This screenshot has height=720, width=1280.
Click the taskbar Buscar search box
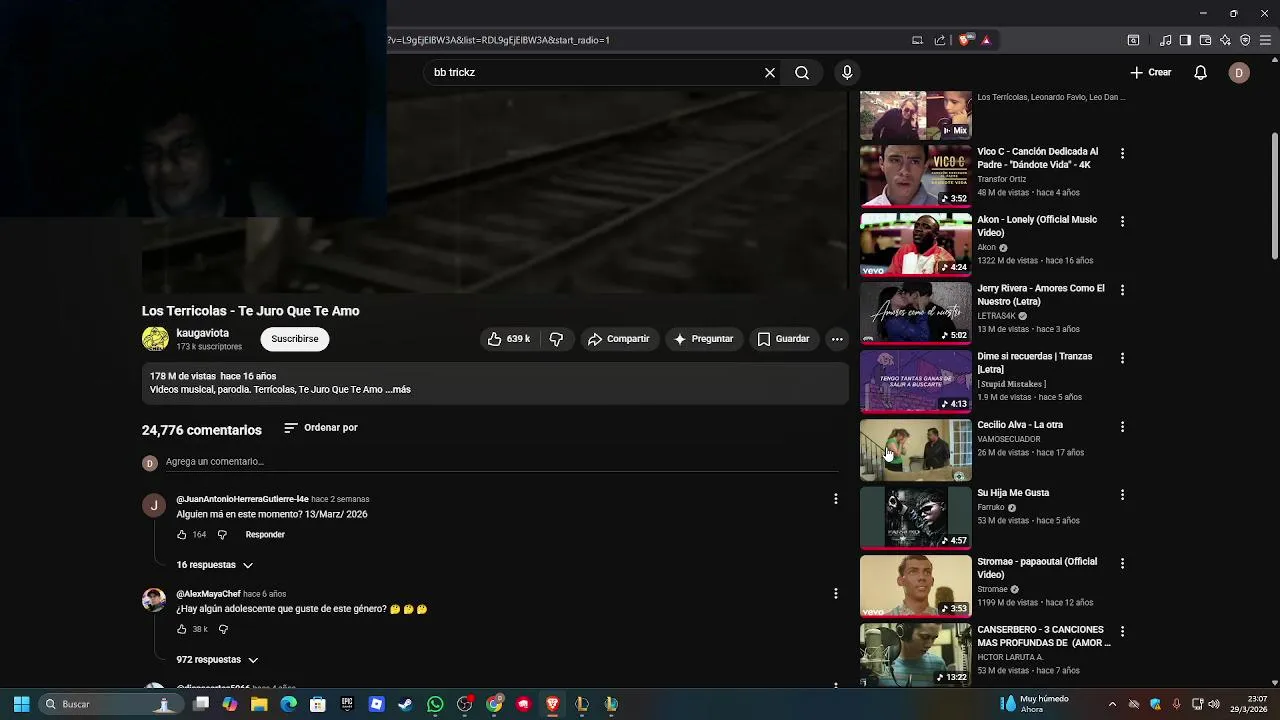(x=109, y=704)
